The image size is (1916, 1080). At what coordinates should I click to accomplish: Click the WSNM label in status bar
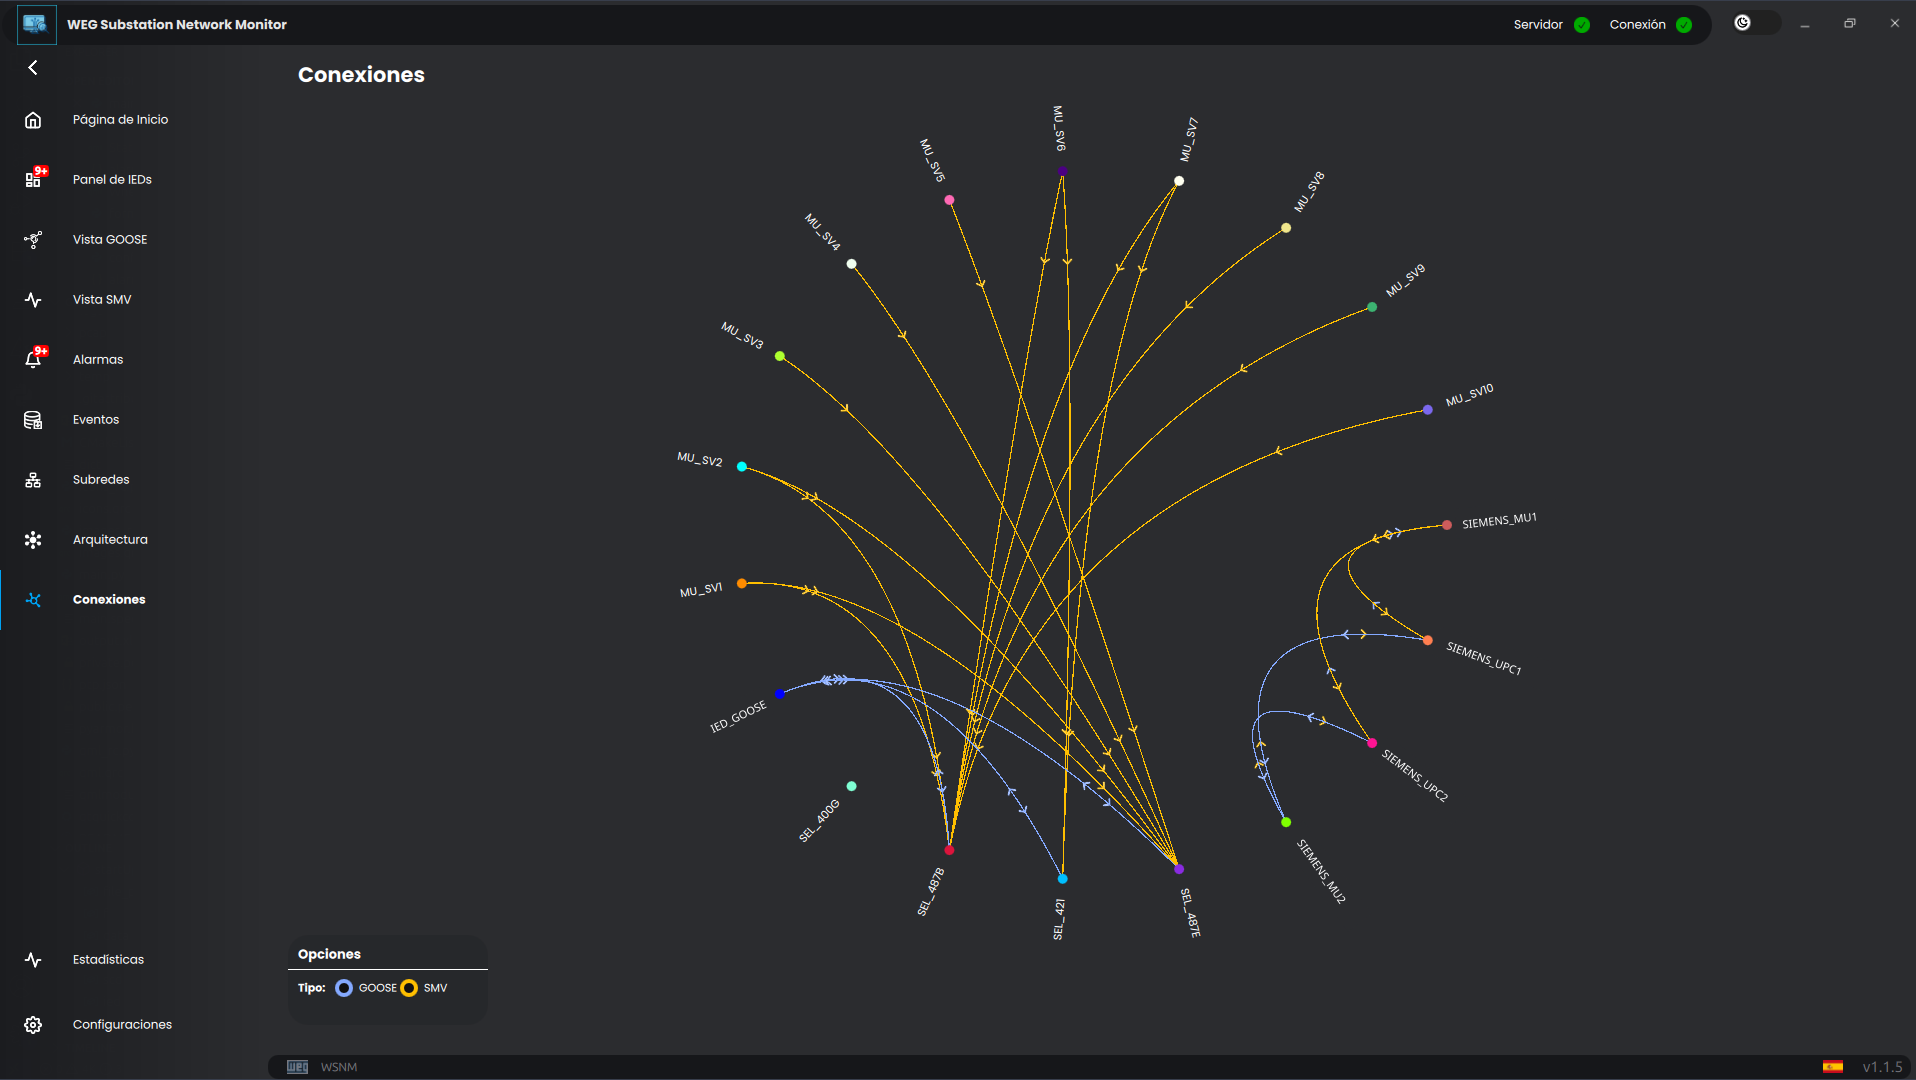(339, 1067)
